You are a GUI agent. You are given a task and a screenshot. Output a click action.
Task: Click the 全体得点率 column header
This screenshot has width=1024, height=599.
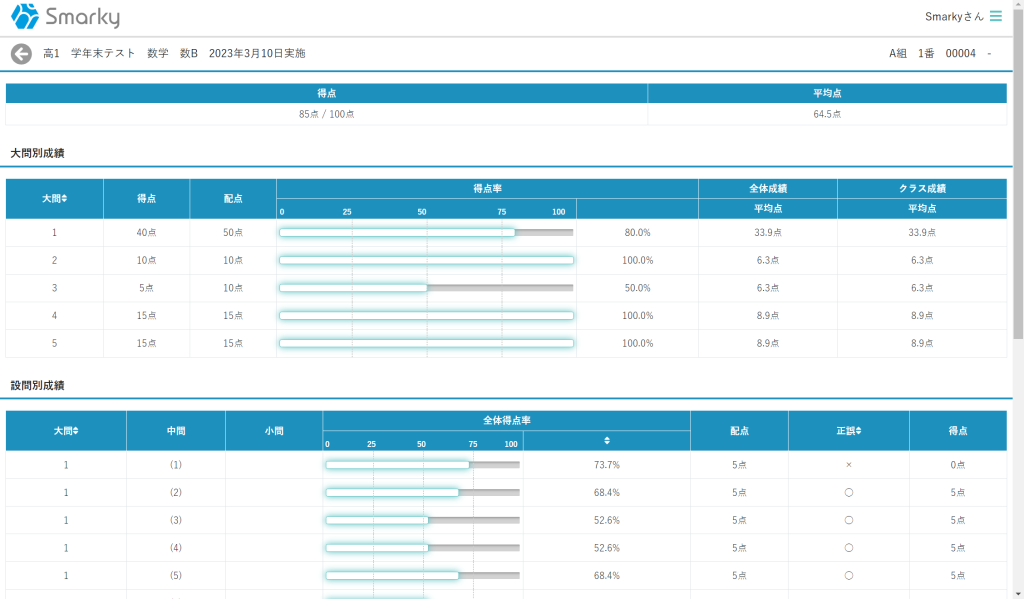(506, 421)
